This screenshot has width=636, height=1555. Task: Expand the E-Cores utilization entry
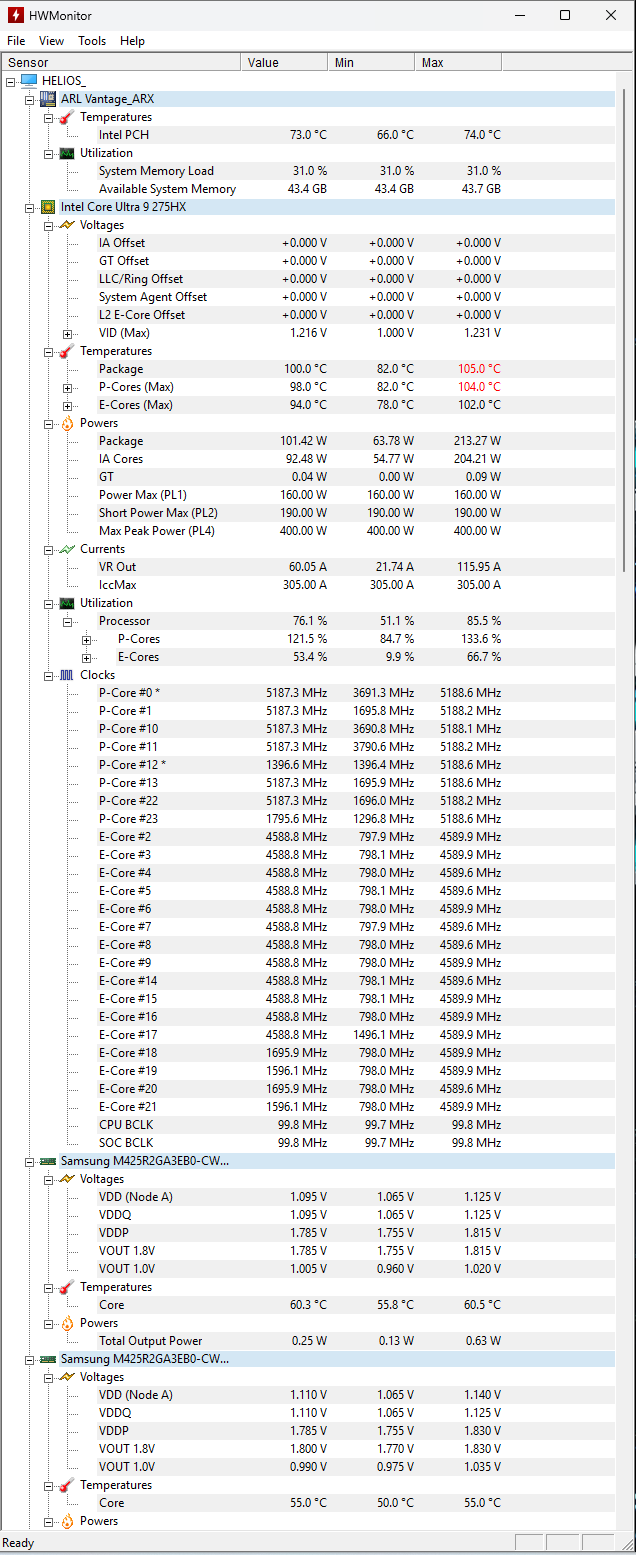[86, 657]
